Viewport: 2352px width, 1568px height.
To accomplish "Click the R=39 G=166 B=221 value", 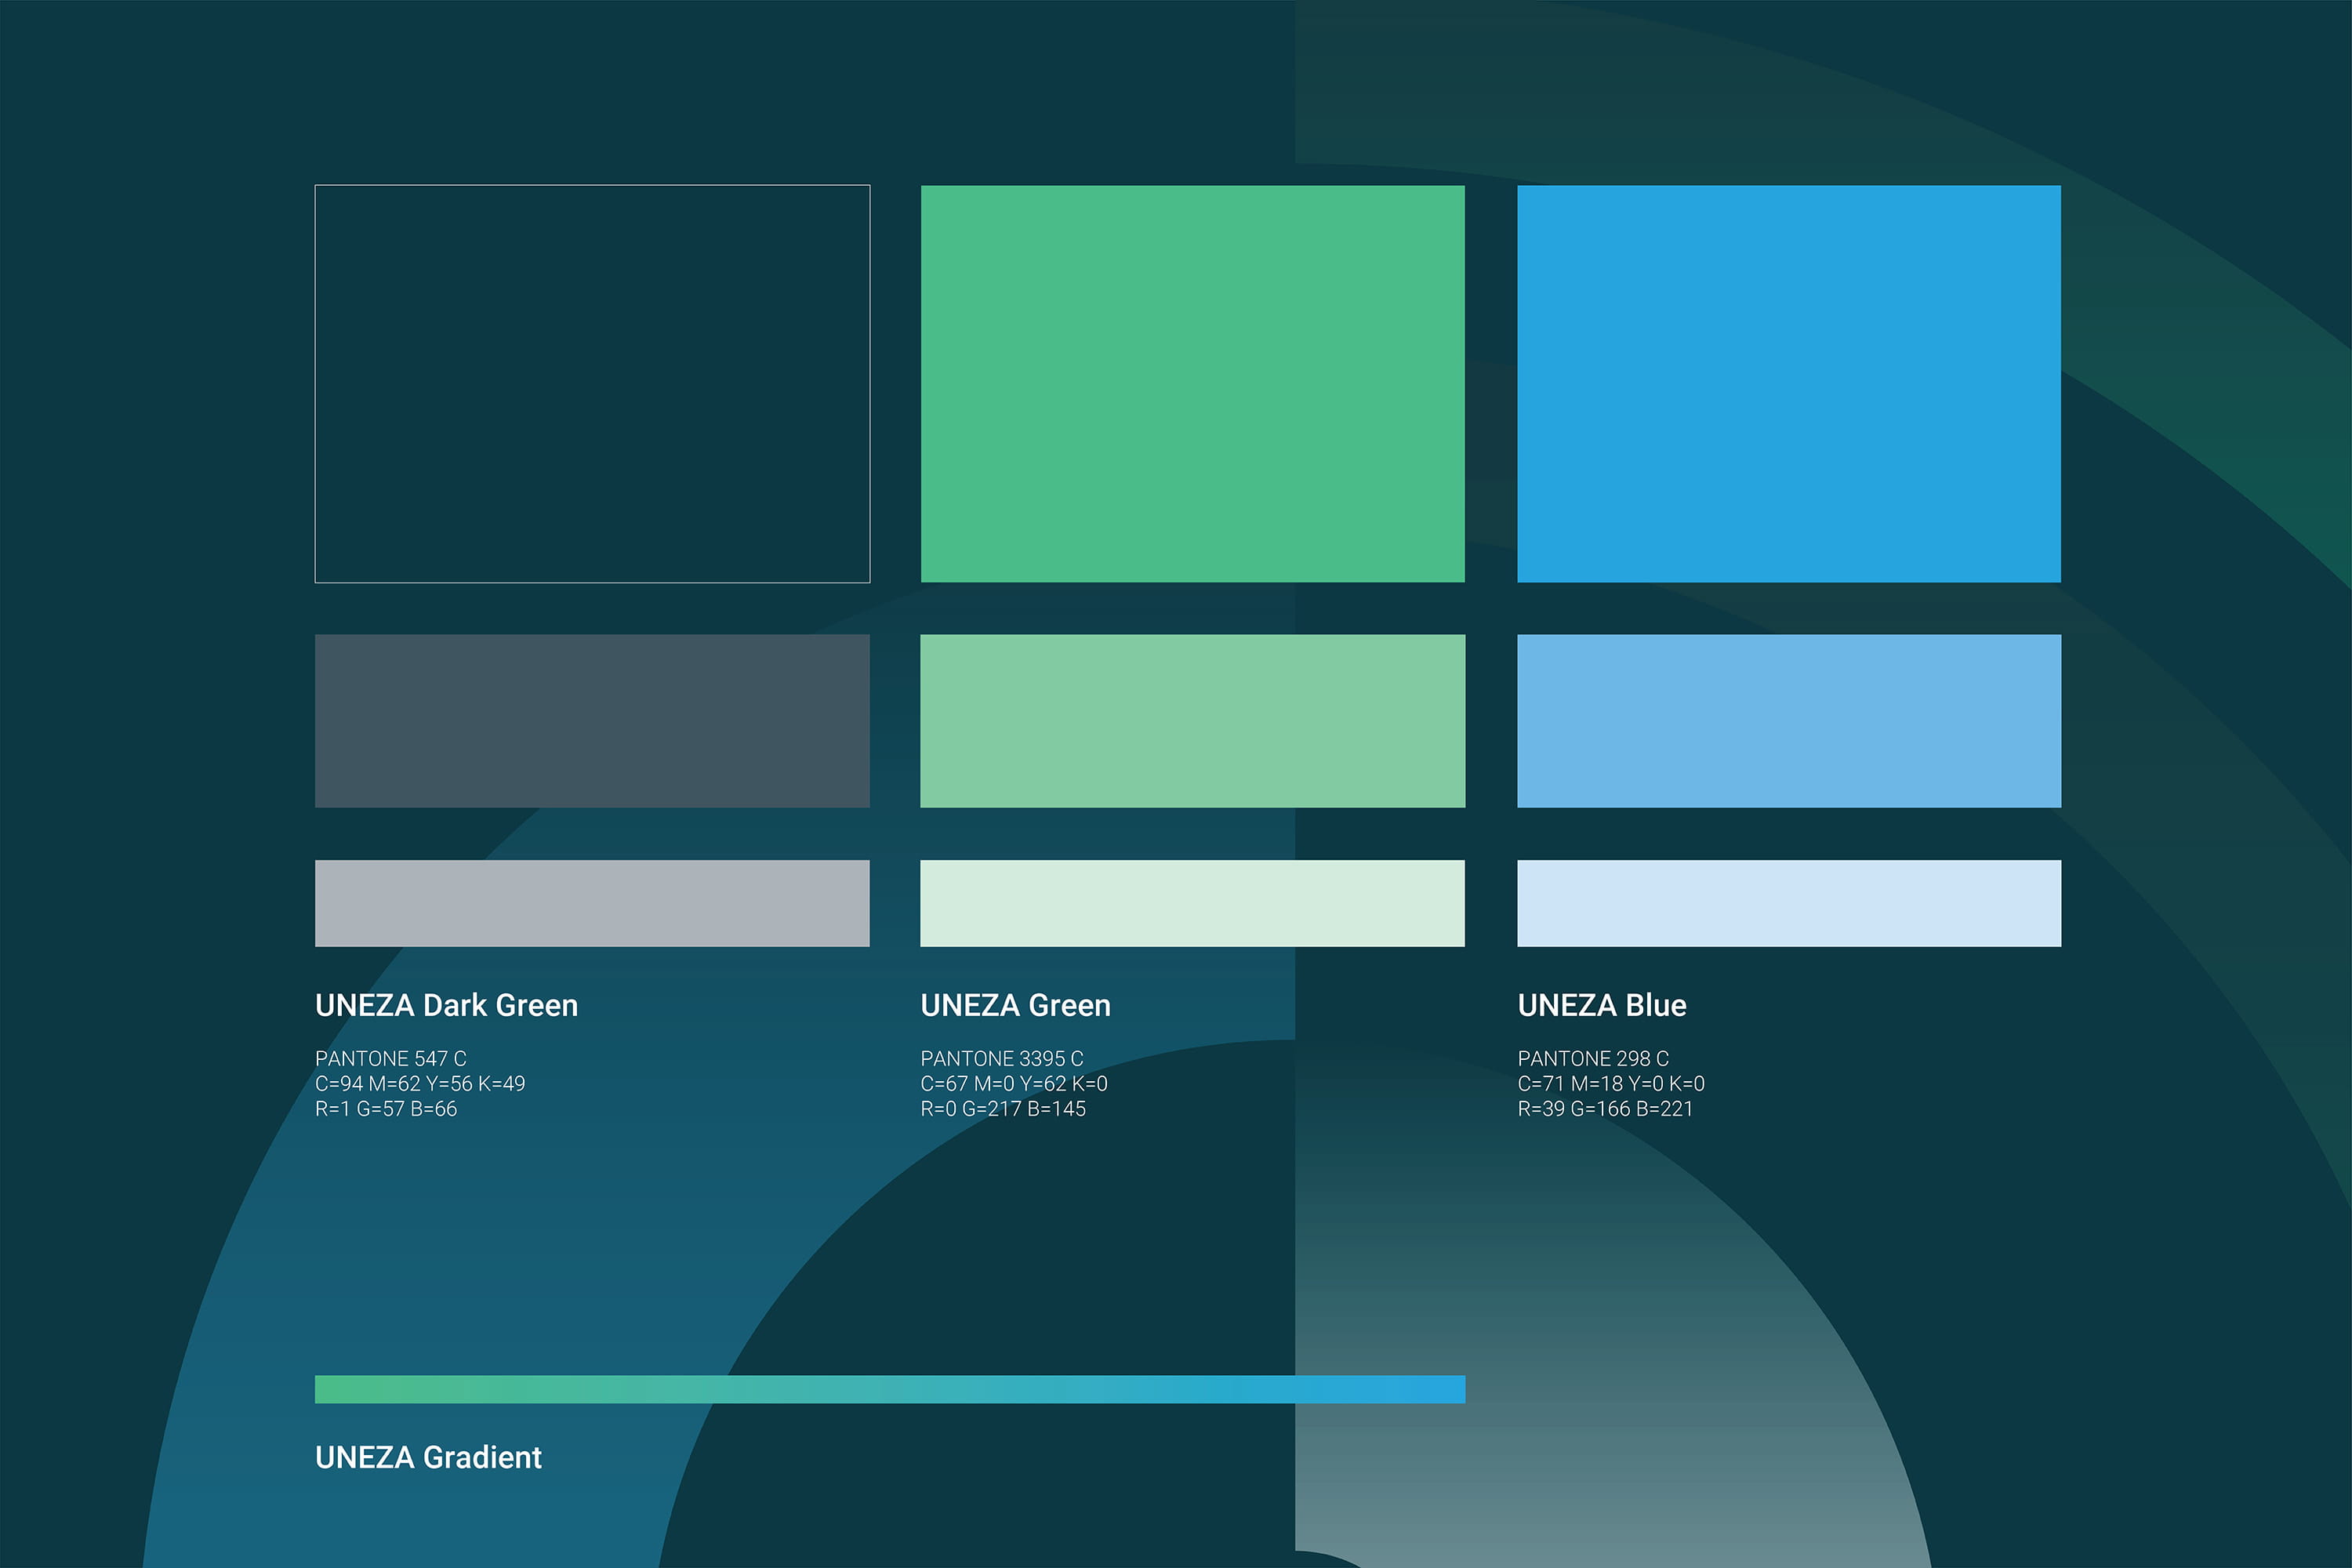I will (x=1605, y=1109).
